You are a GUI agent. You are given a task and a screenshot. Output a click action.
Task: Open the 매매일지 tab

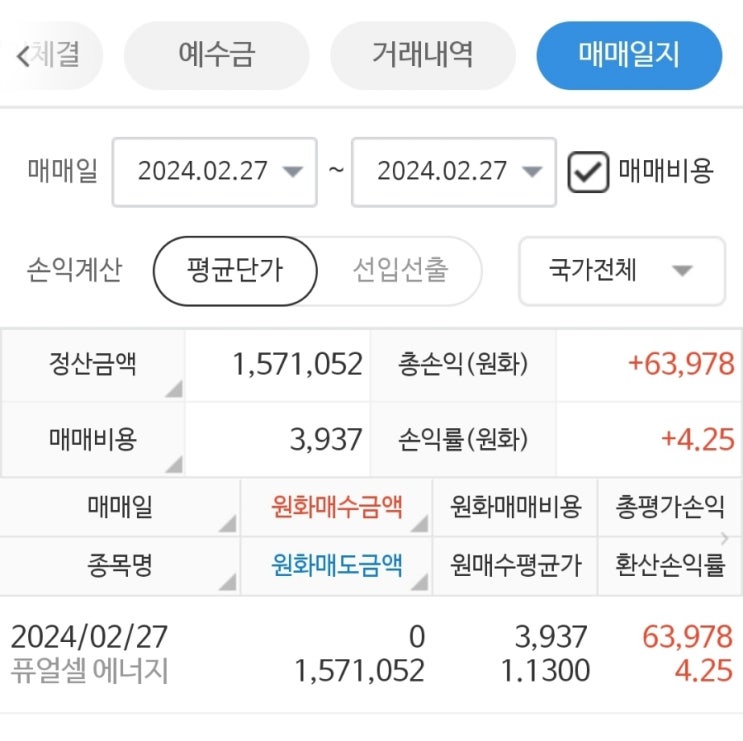point(629,55)
